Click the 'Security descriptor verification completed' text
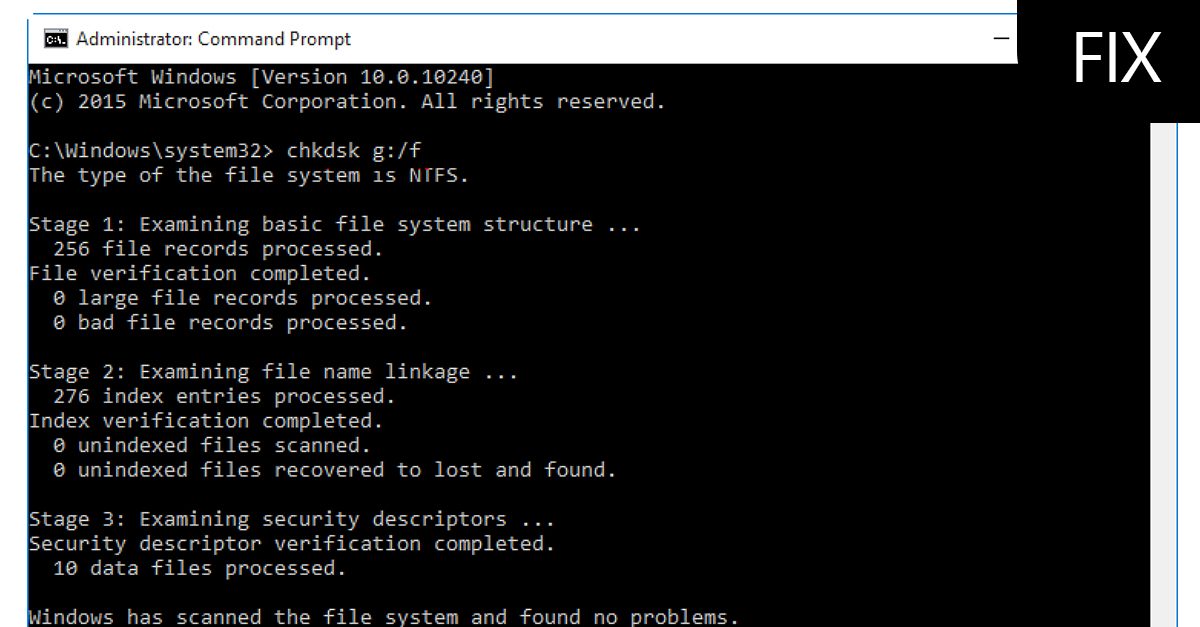The image size is (1200, 627). tap(292, 543)
